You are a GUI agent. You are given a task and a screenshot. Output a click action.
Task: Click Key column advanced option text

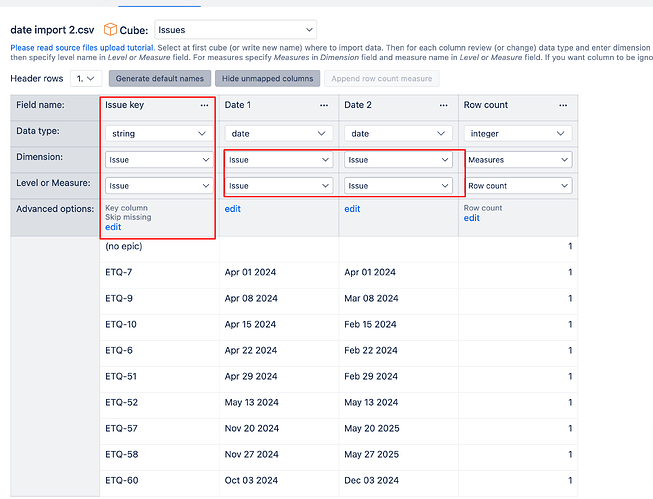(127, 208)
